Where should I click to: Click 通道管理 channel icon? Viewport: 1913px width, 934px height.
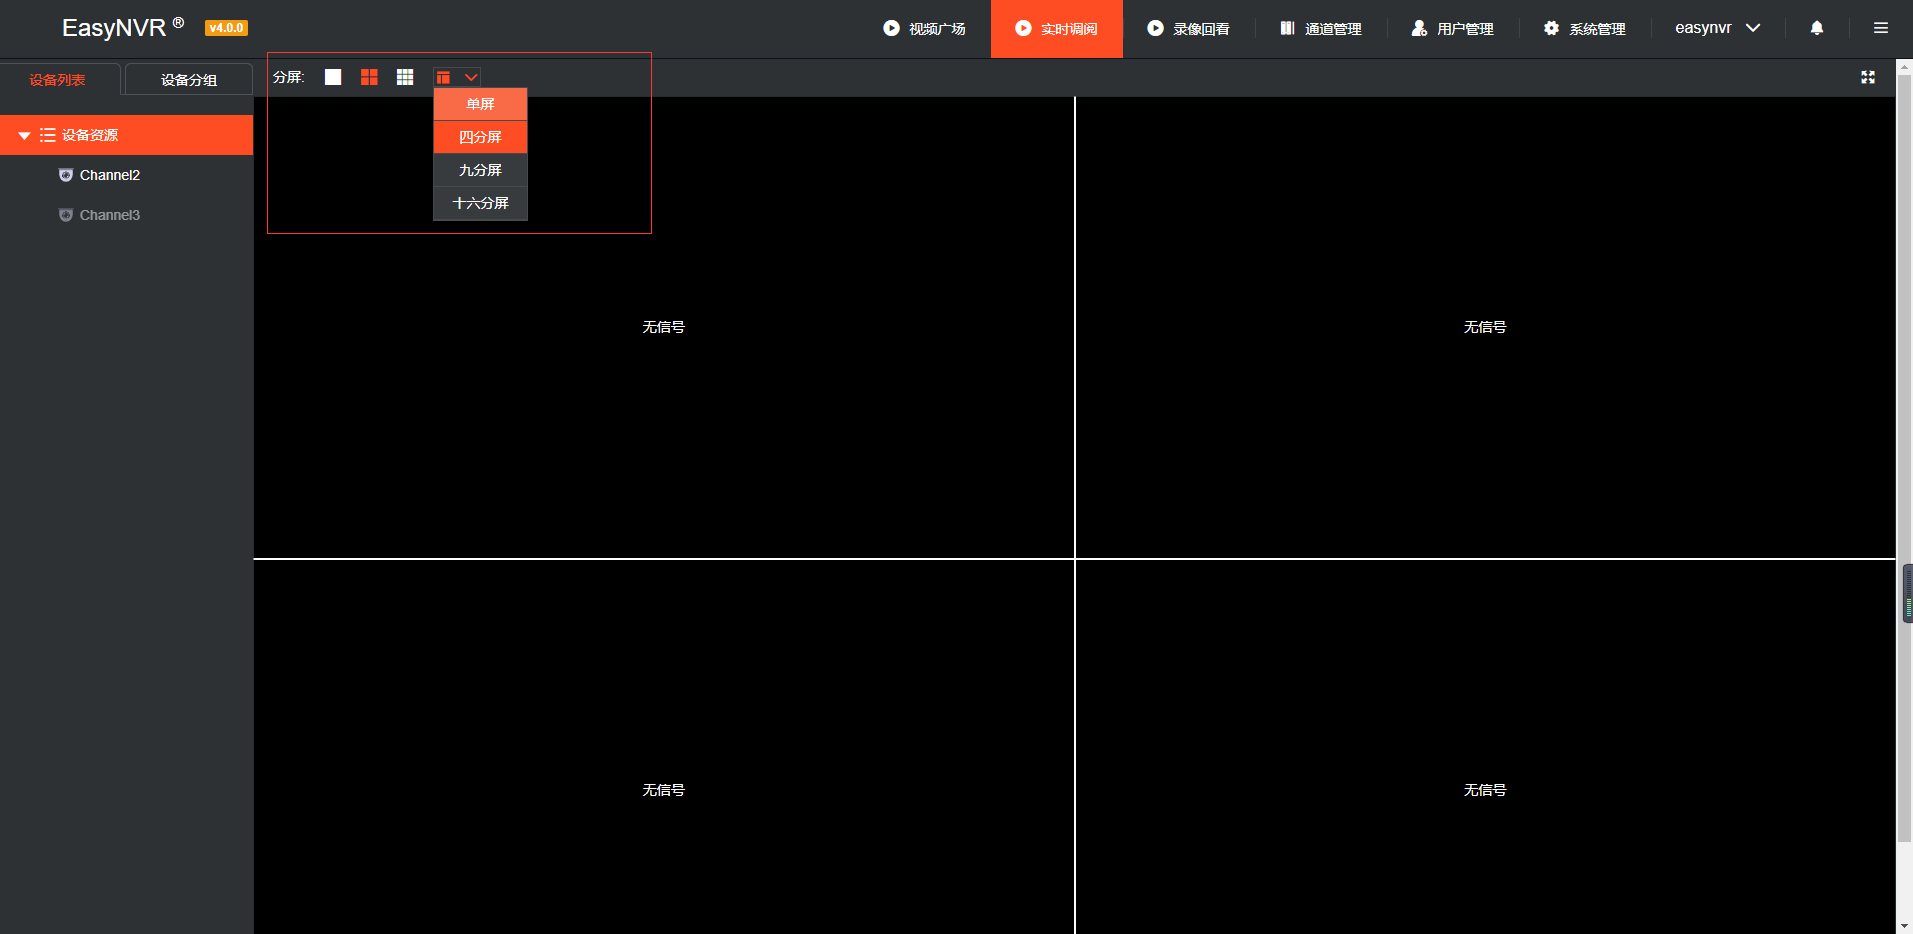coord(1287,28)
